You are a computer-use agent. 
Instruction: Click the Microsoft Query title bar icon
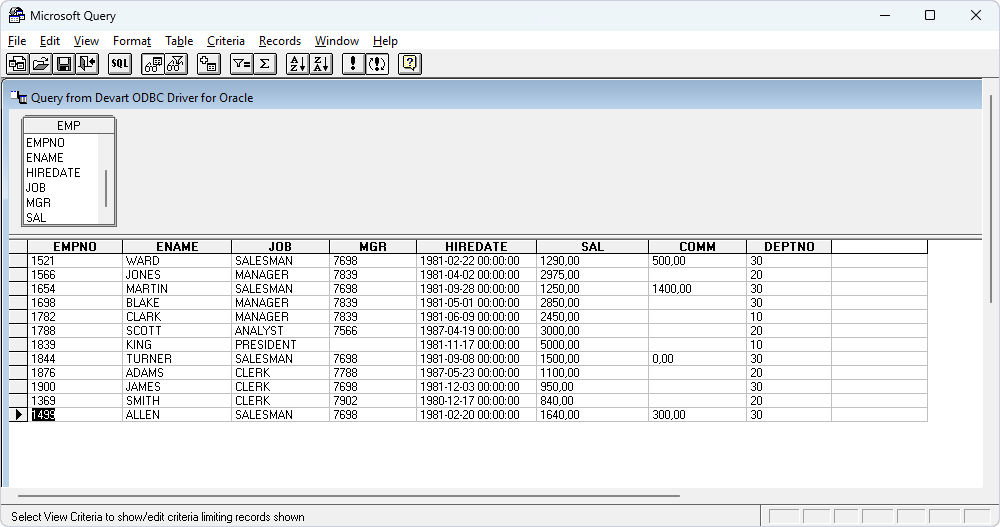[x=16, y=15]
